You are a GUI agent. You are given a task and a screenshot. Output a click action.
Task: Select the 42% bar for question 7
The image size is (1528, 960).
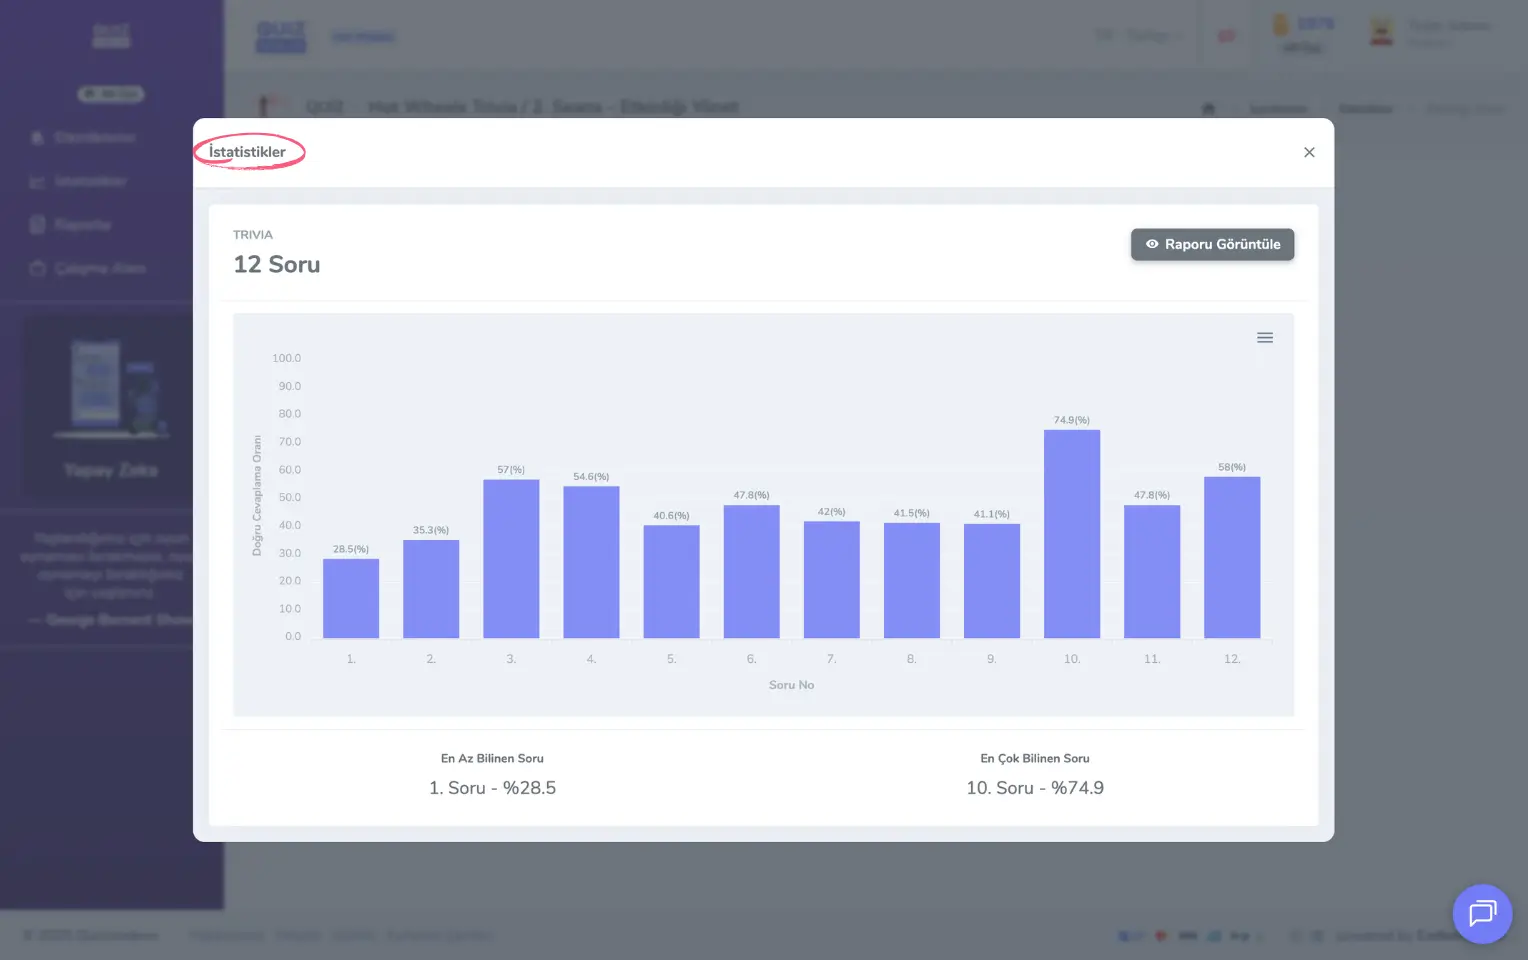(831, 579)
